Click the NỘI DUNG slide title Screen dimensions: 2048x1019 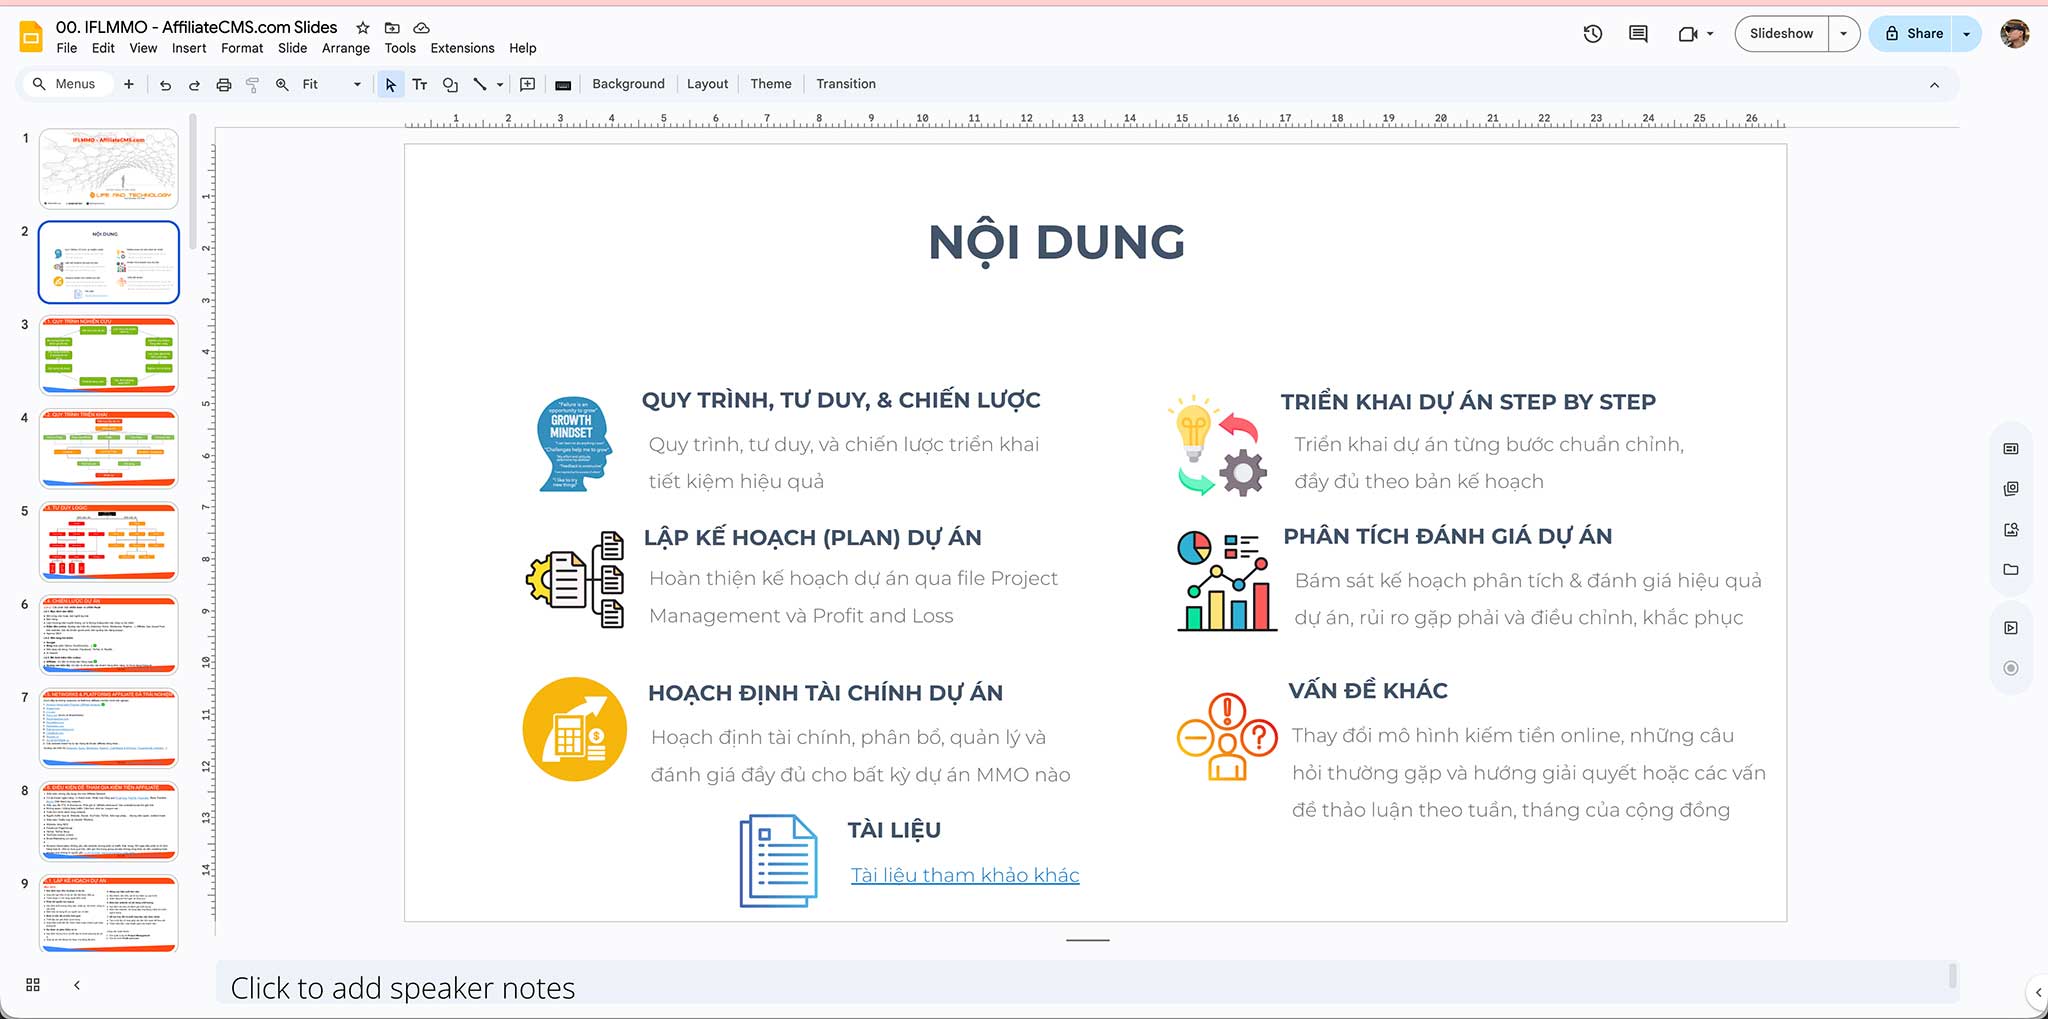[x=1057, y=243]
